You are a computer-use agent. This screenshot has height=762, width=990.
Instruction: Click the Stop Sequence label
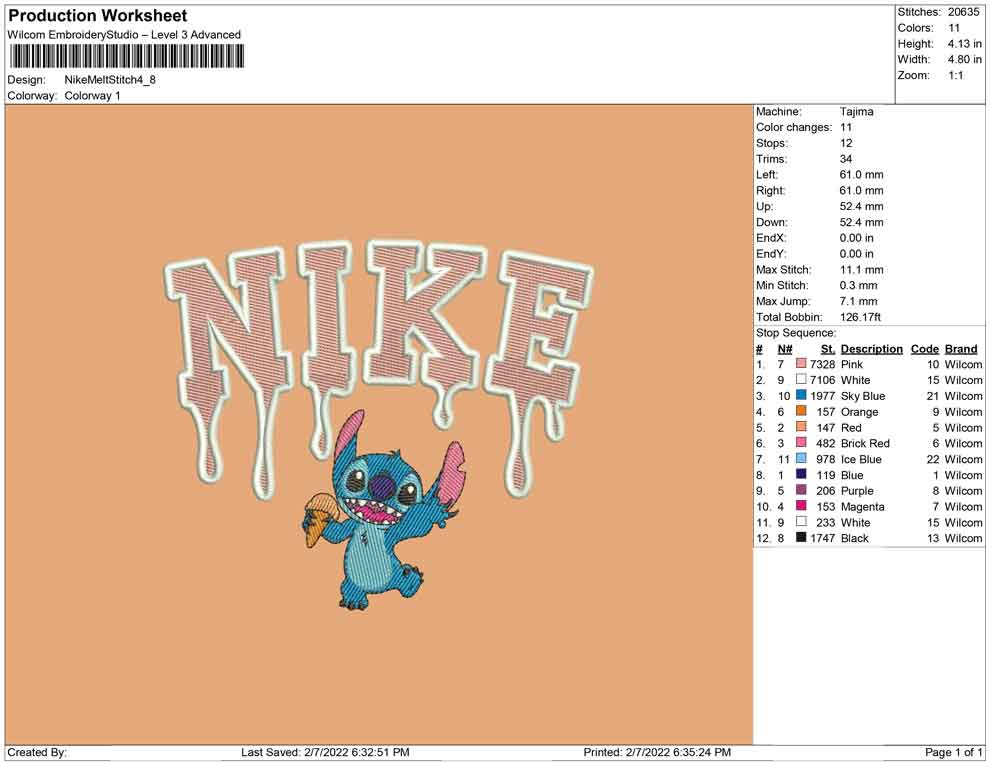coord(796,333)
